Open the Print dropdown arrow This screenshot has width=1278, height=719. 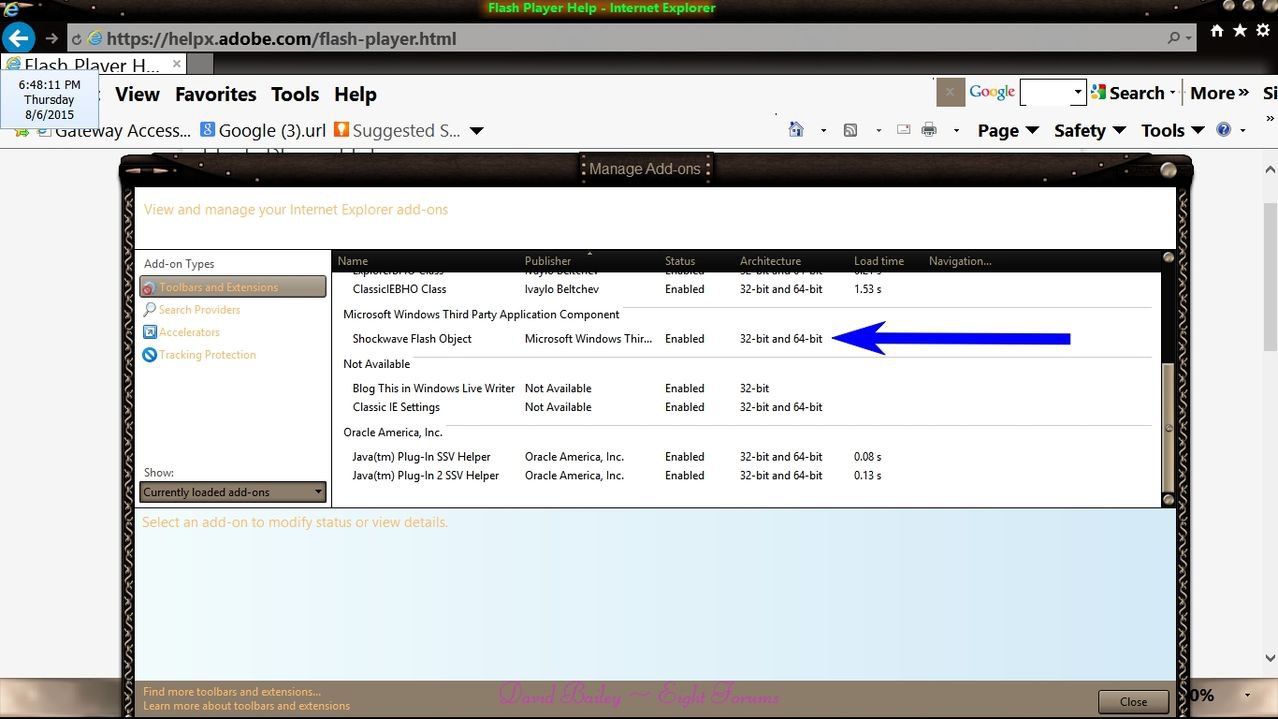tap(956, 131)
